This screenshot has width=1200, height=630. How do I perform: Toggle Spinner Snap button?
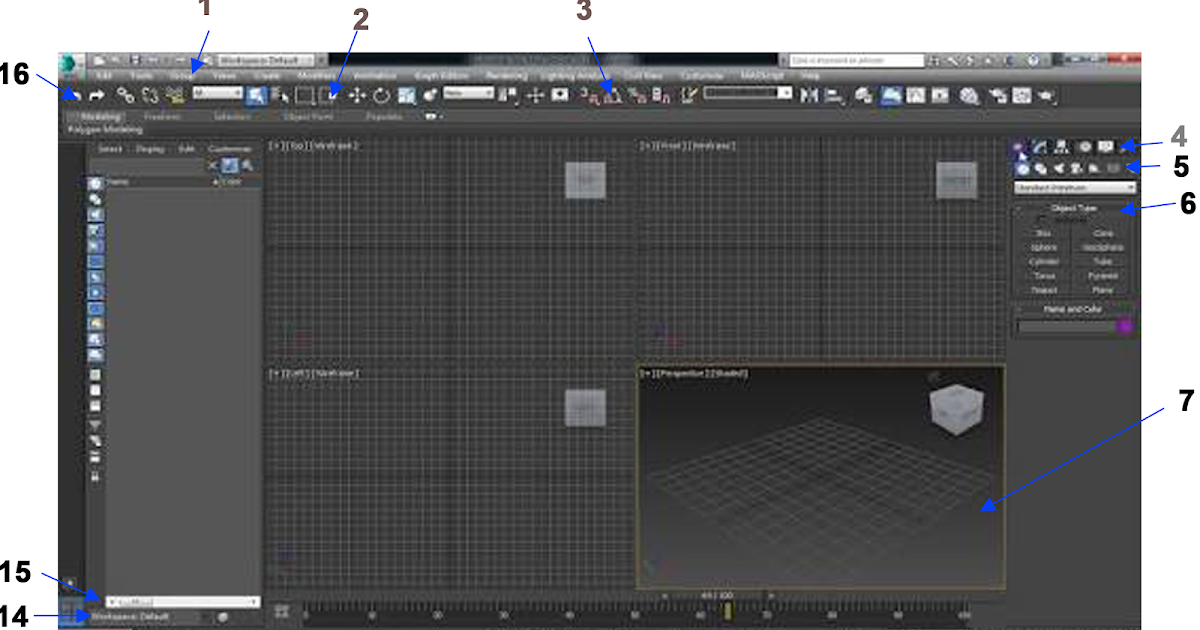[x=660, y=96]
